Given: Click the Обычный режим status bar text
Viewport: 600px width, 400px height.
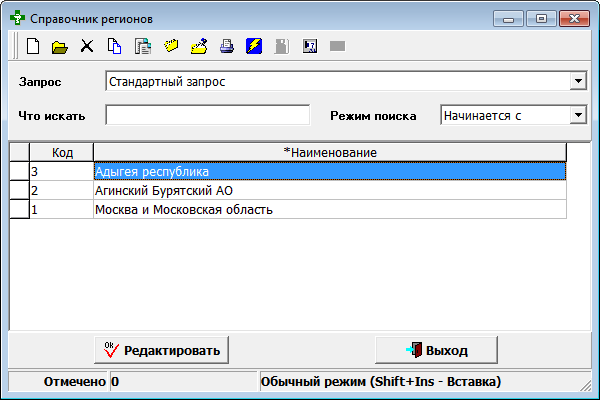Looking at the screenshot, I should (x=381, y=381).
